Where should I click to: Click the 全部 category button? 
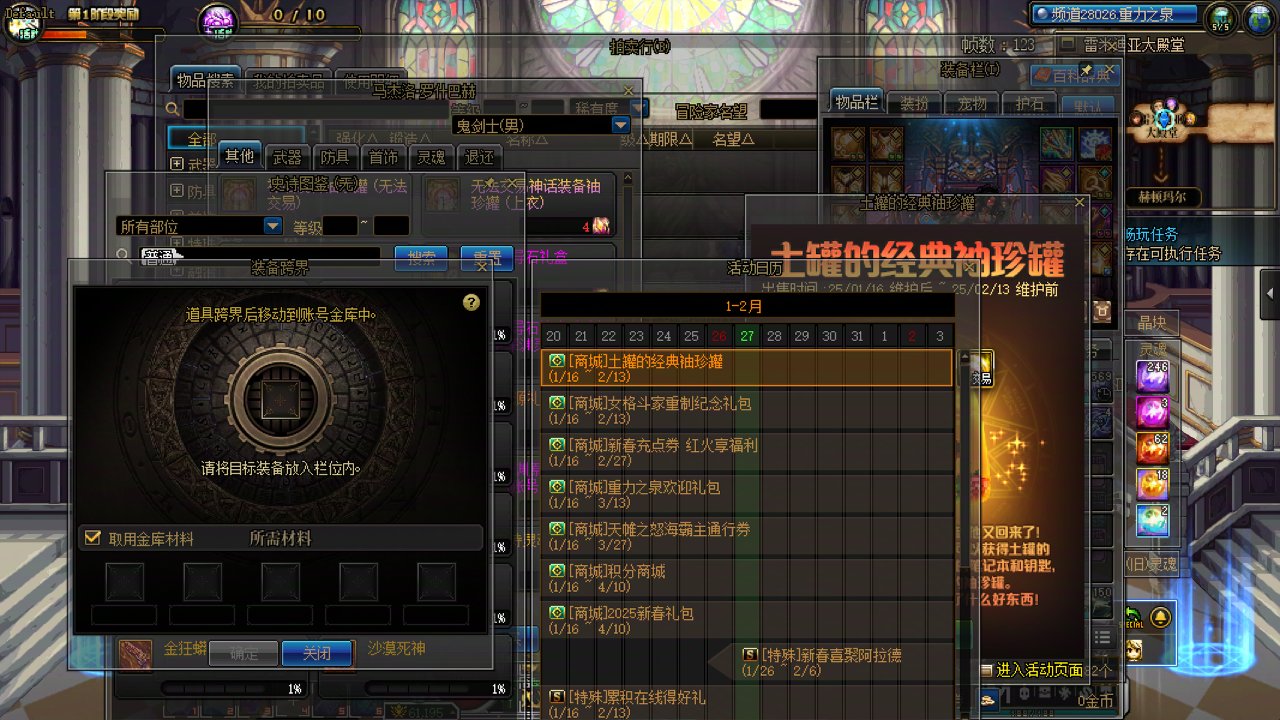[236, 138]
